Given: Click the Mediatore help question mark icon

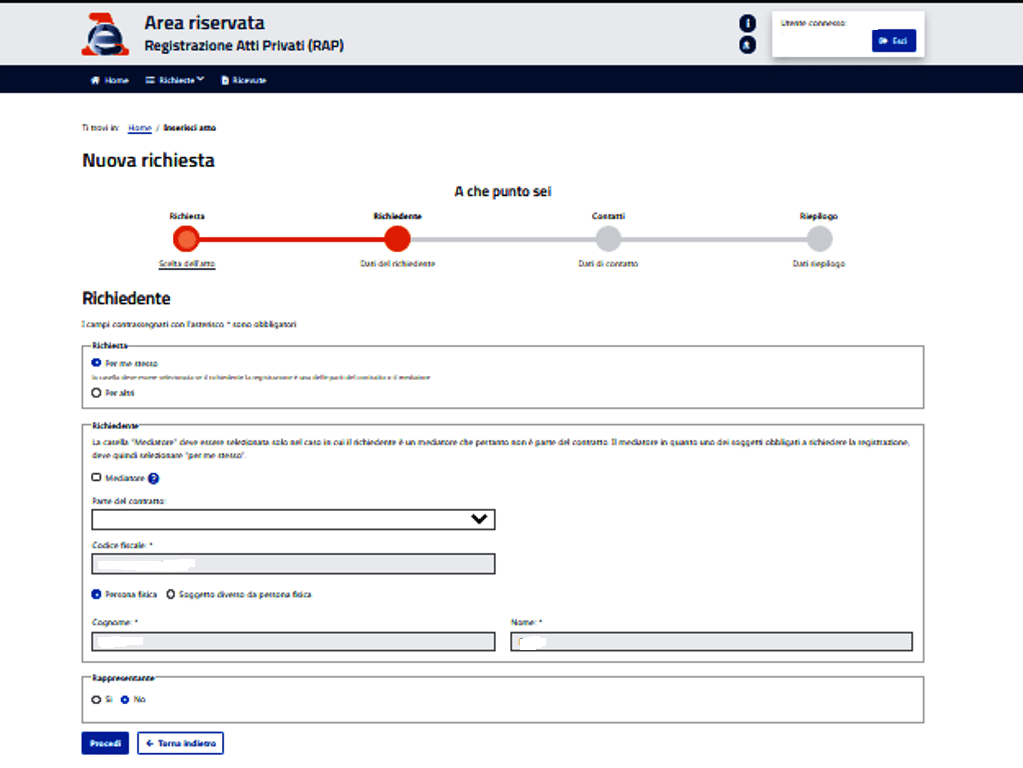Looking at the screenshot, I should [x=154, y=479].
